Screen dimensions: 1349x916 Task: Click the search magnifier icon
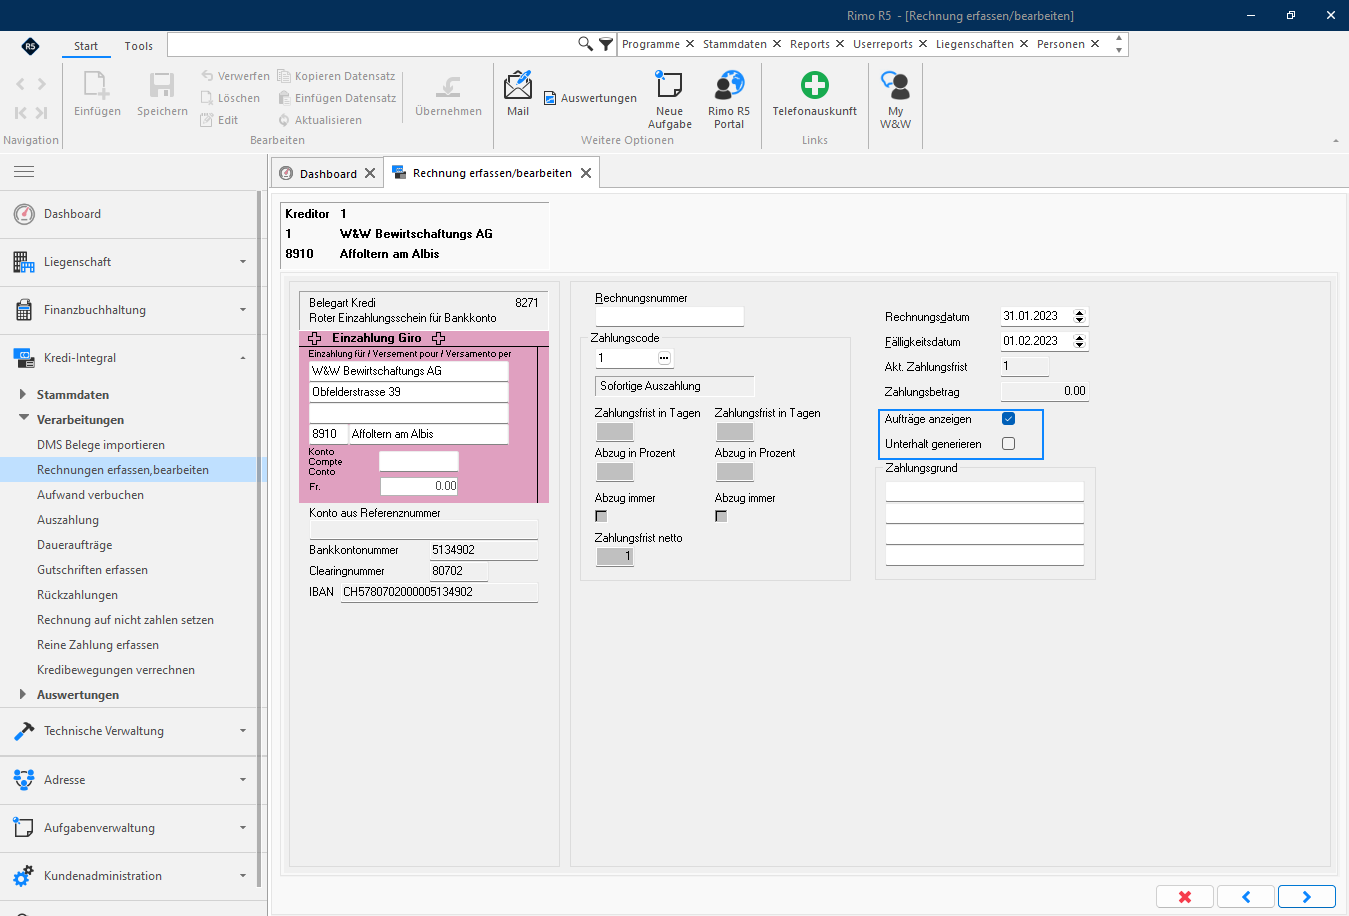pyautogui.click(x=585, y=44)
